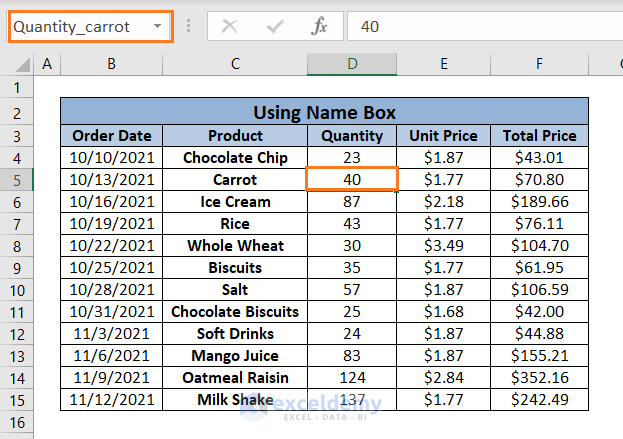Select column F header
Viewport: 623px width, 439px height.
539,64
